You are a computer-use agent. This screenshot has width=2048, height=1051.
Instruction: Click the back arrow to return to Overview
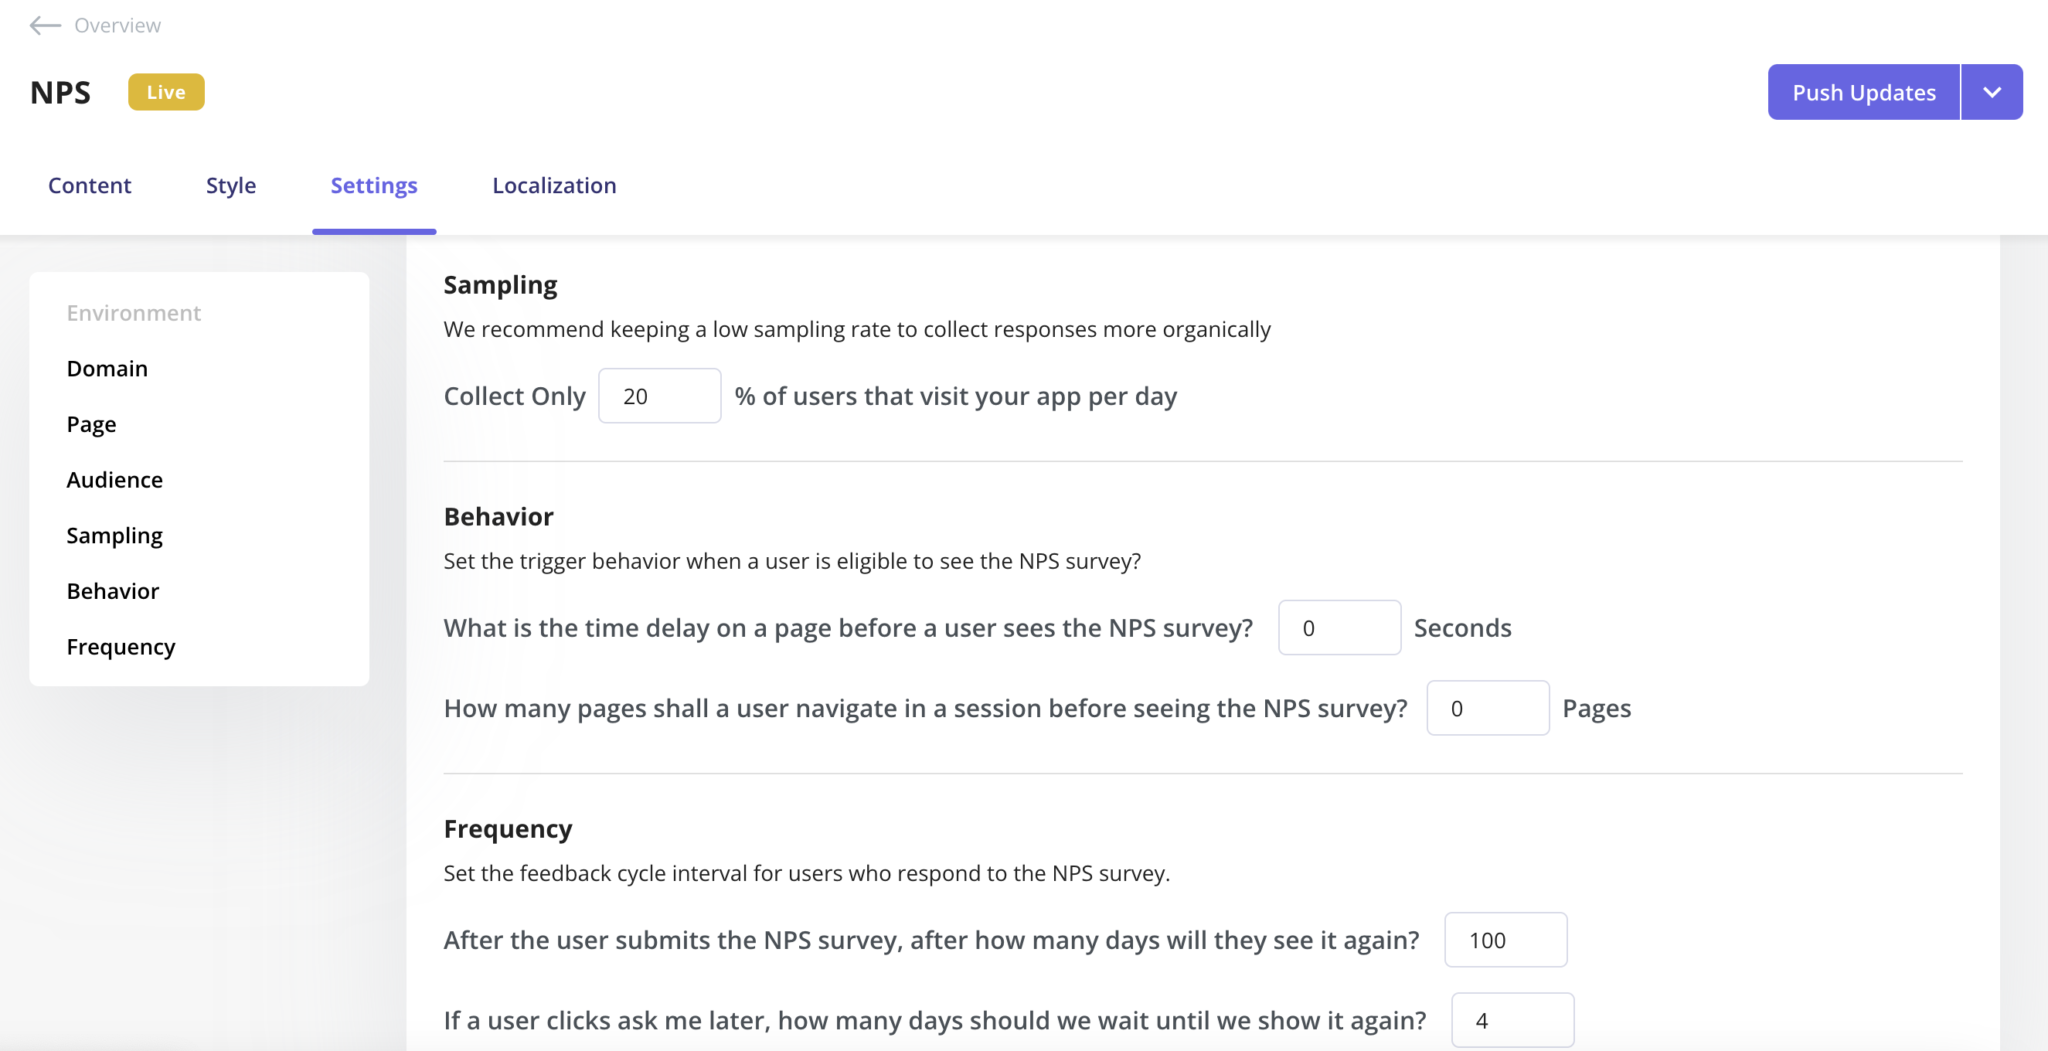tap(45, 25)
